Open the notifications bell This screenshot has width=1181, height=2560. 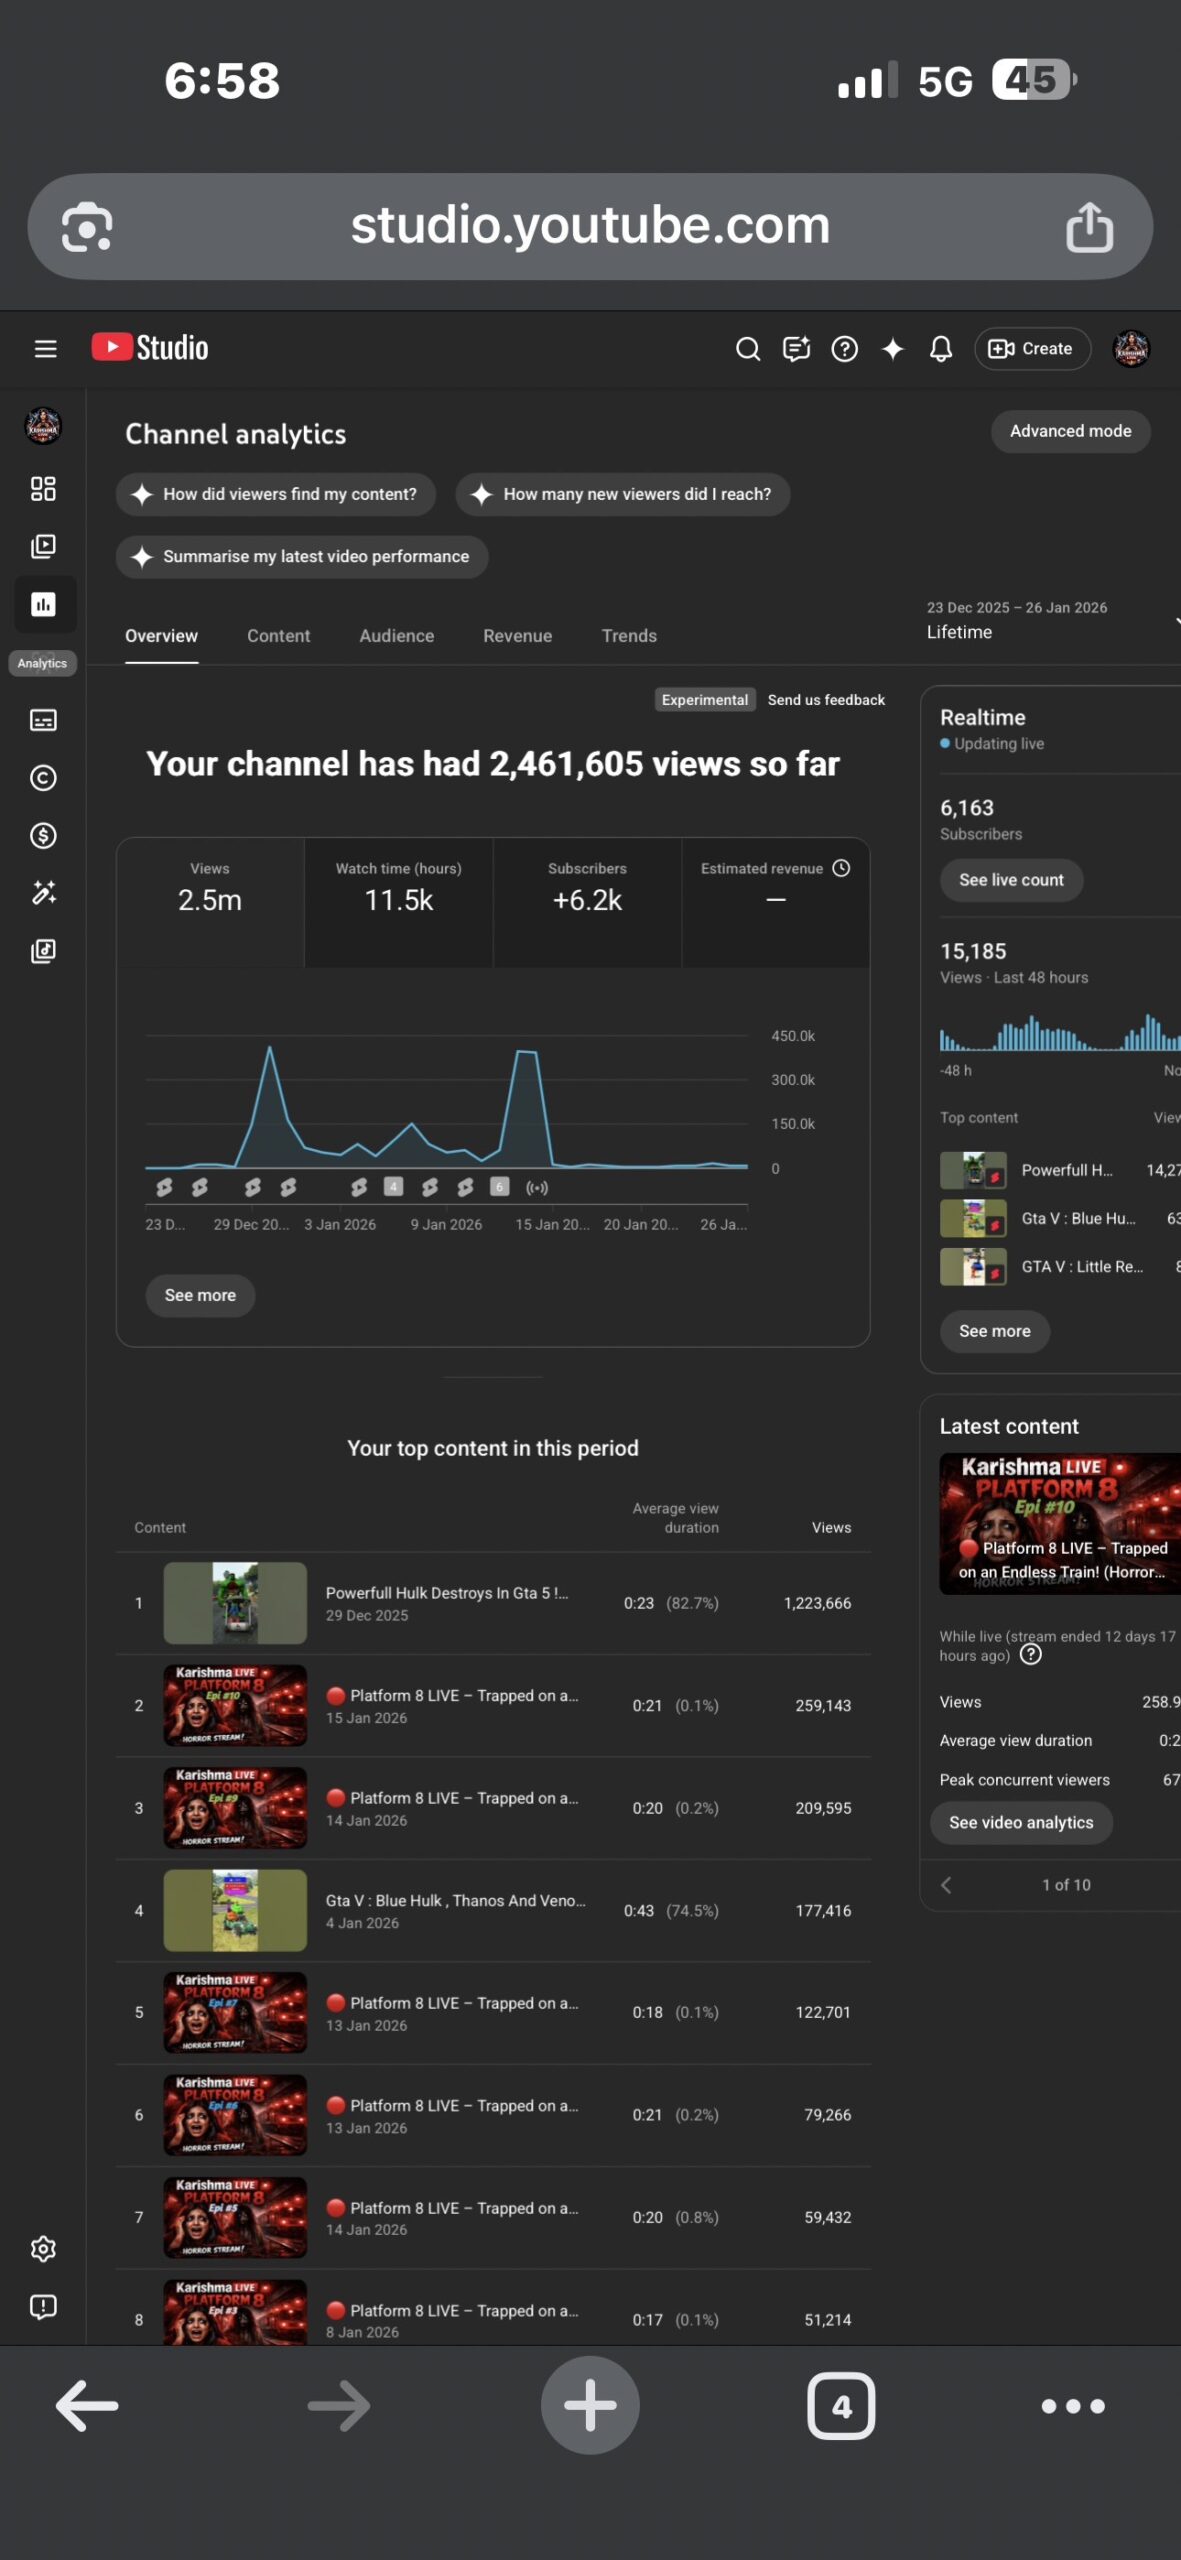(940, 348)
